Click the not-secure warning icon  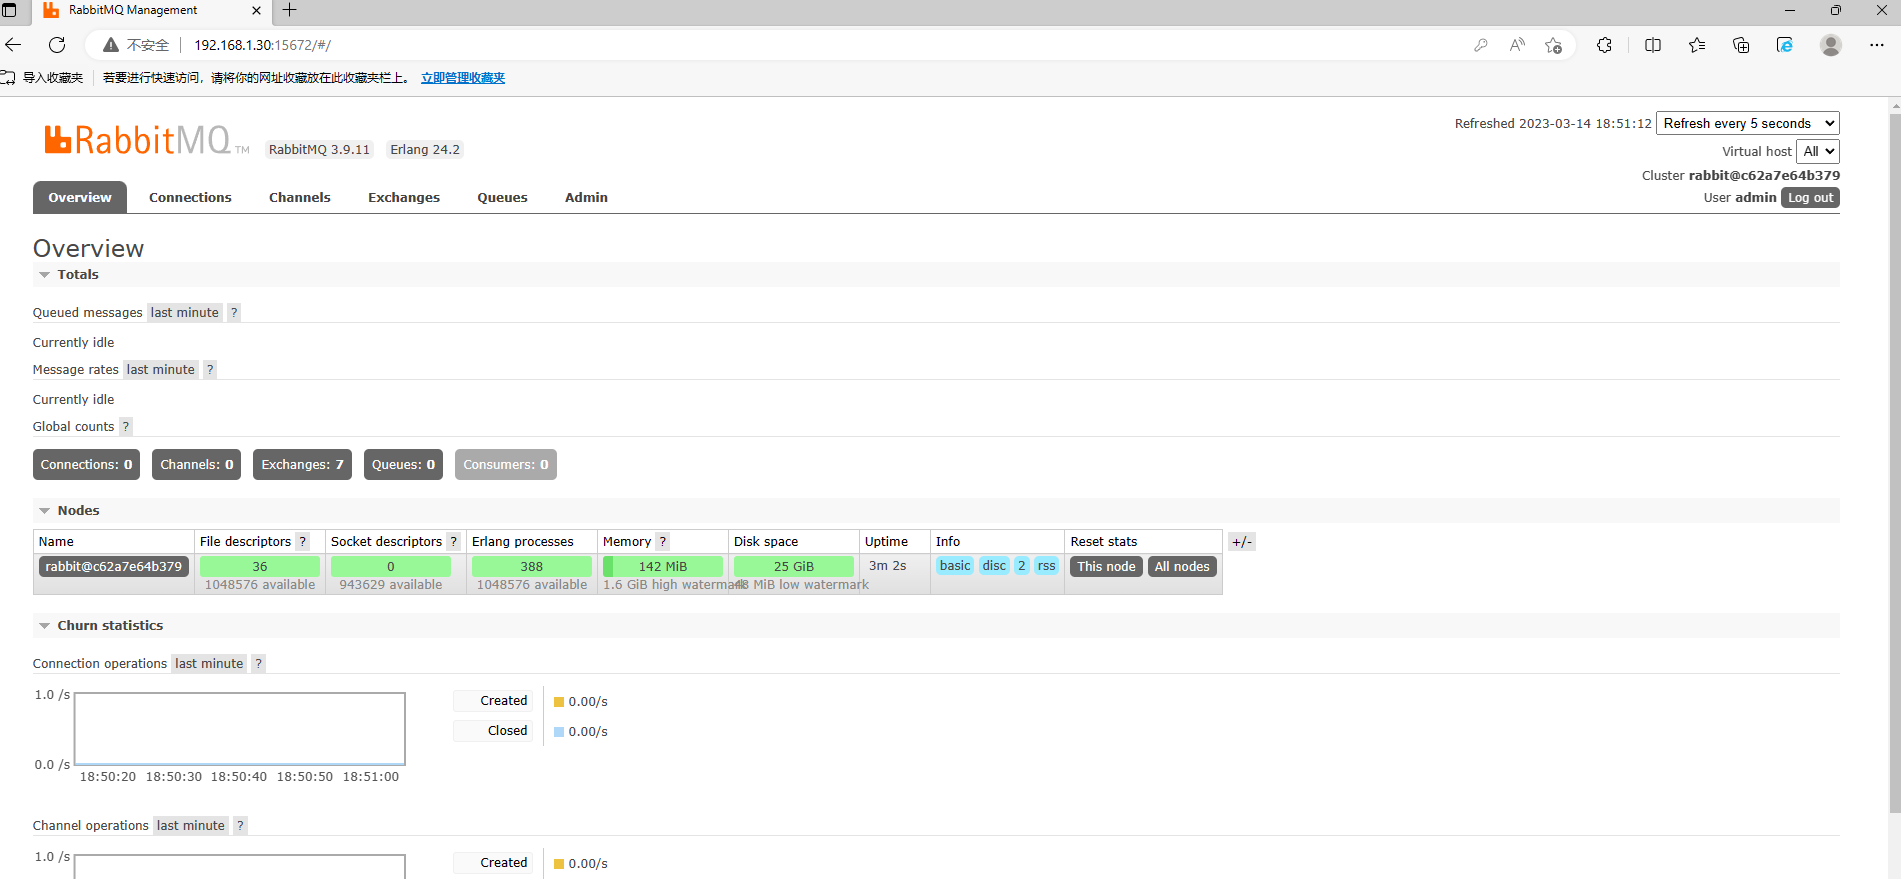(111, 45)
